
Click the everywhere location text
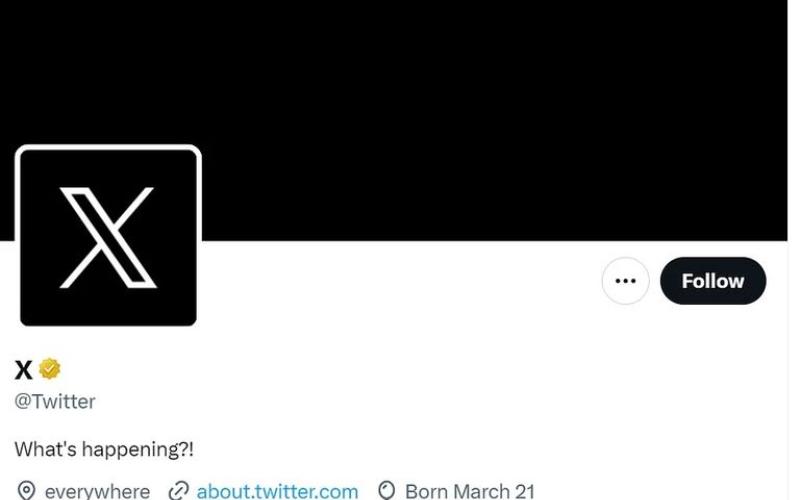(x=97, y=491)
